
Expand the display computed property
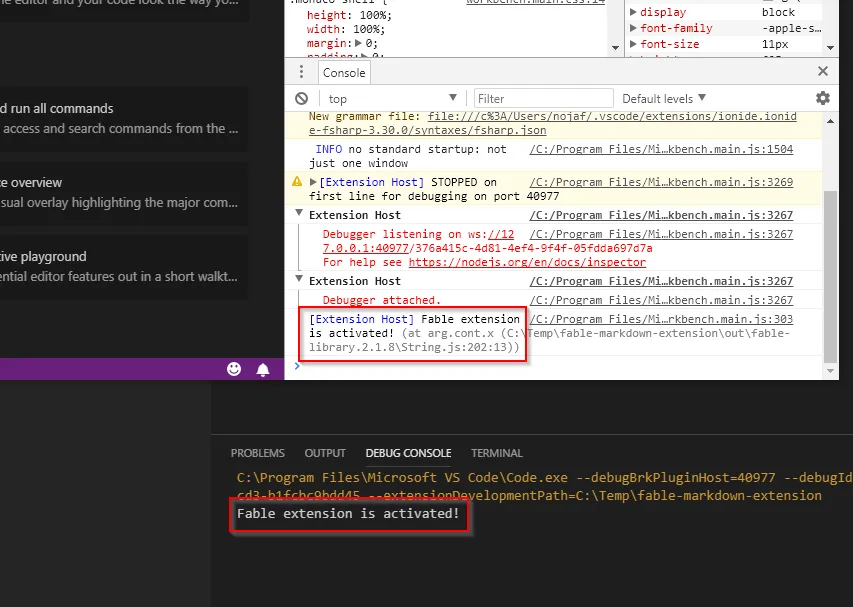click(632, 12)
